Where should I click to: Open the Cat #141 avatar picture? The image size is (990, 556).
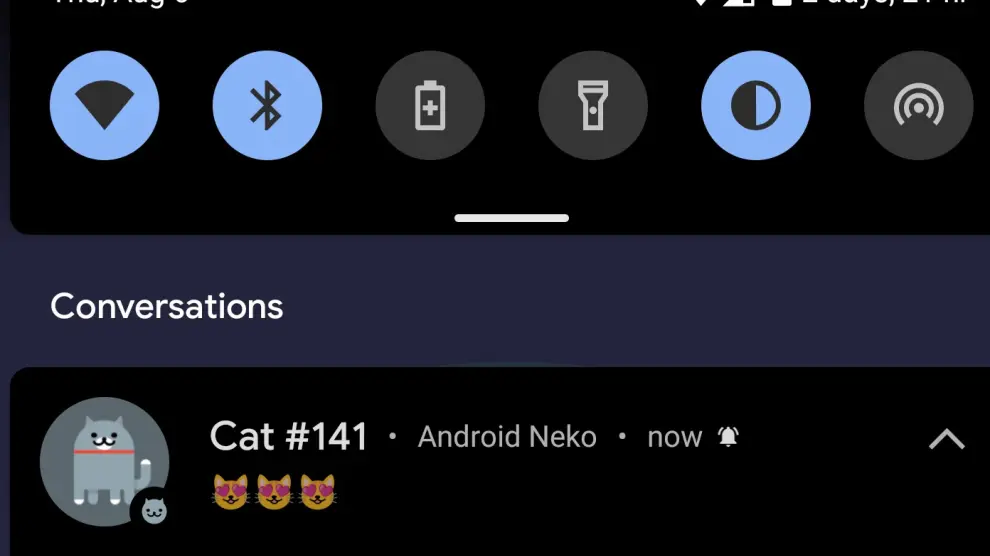pyautogui.click(x=104, y=461)
